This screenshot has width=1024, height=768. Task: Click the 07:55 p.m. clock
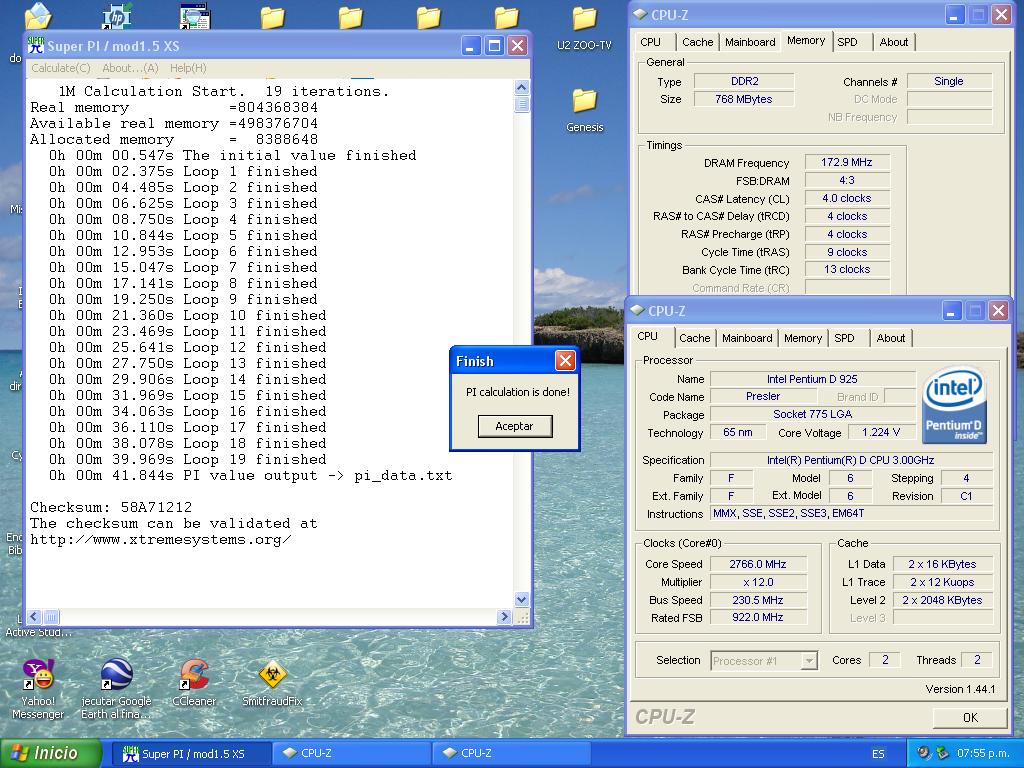(x=984, y=754)
